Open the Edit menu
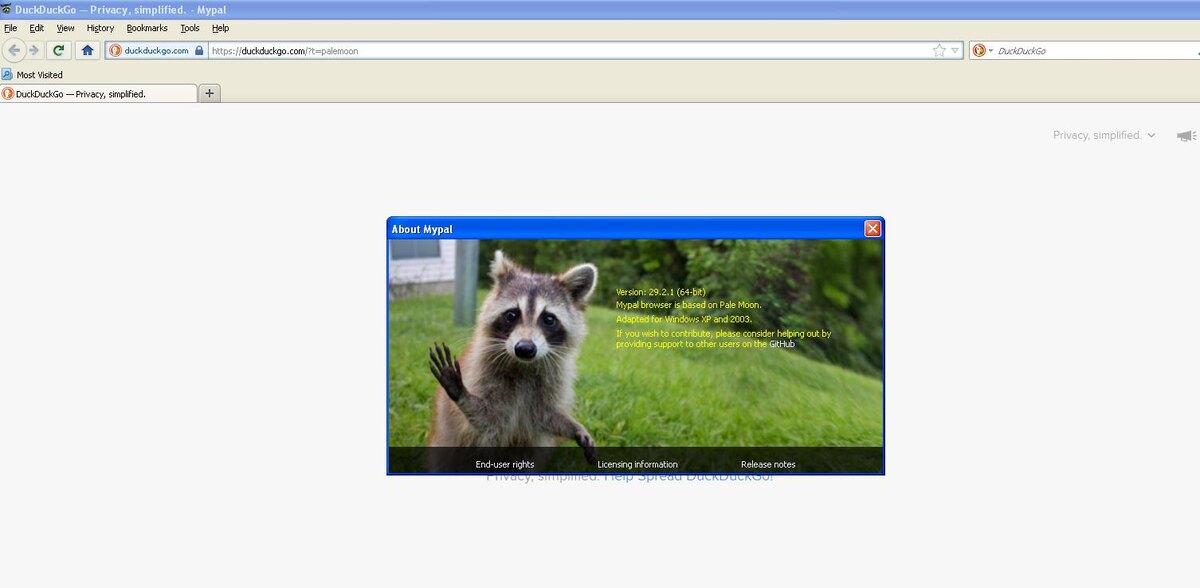Screen dimensions: 1200x588 (37, 28)
